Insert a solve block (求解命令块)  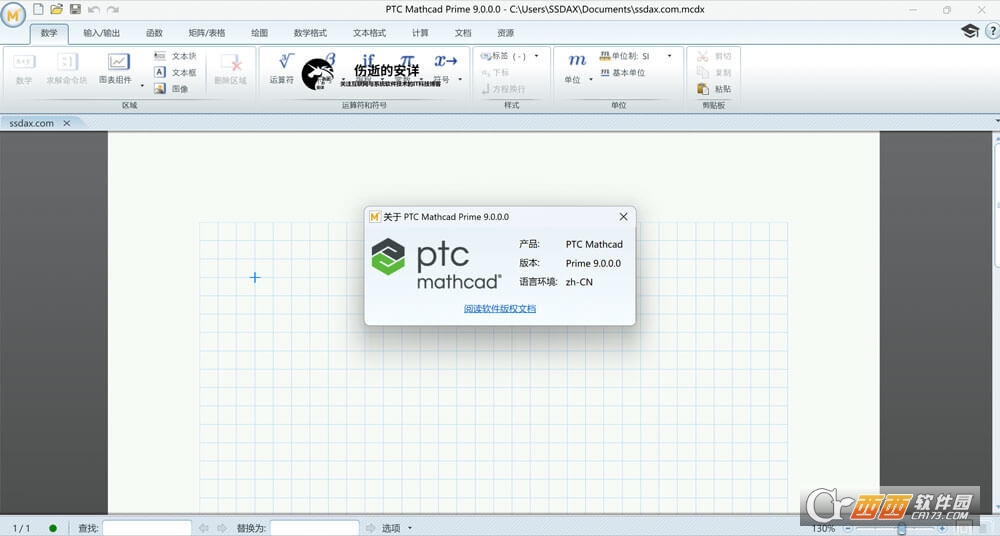click(67, 68)
